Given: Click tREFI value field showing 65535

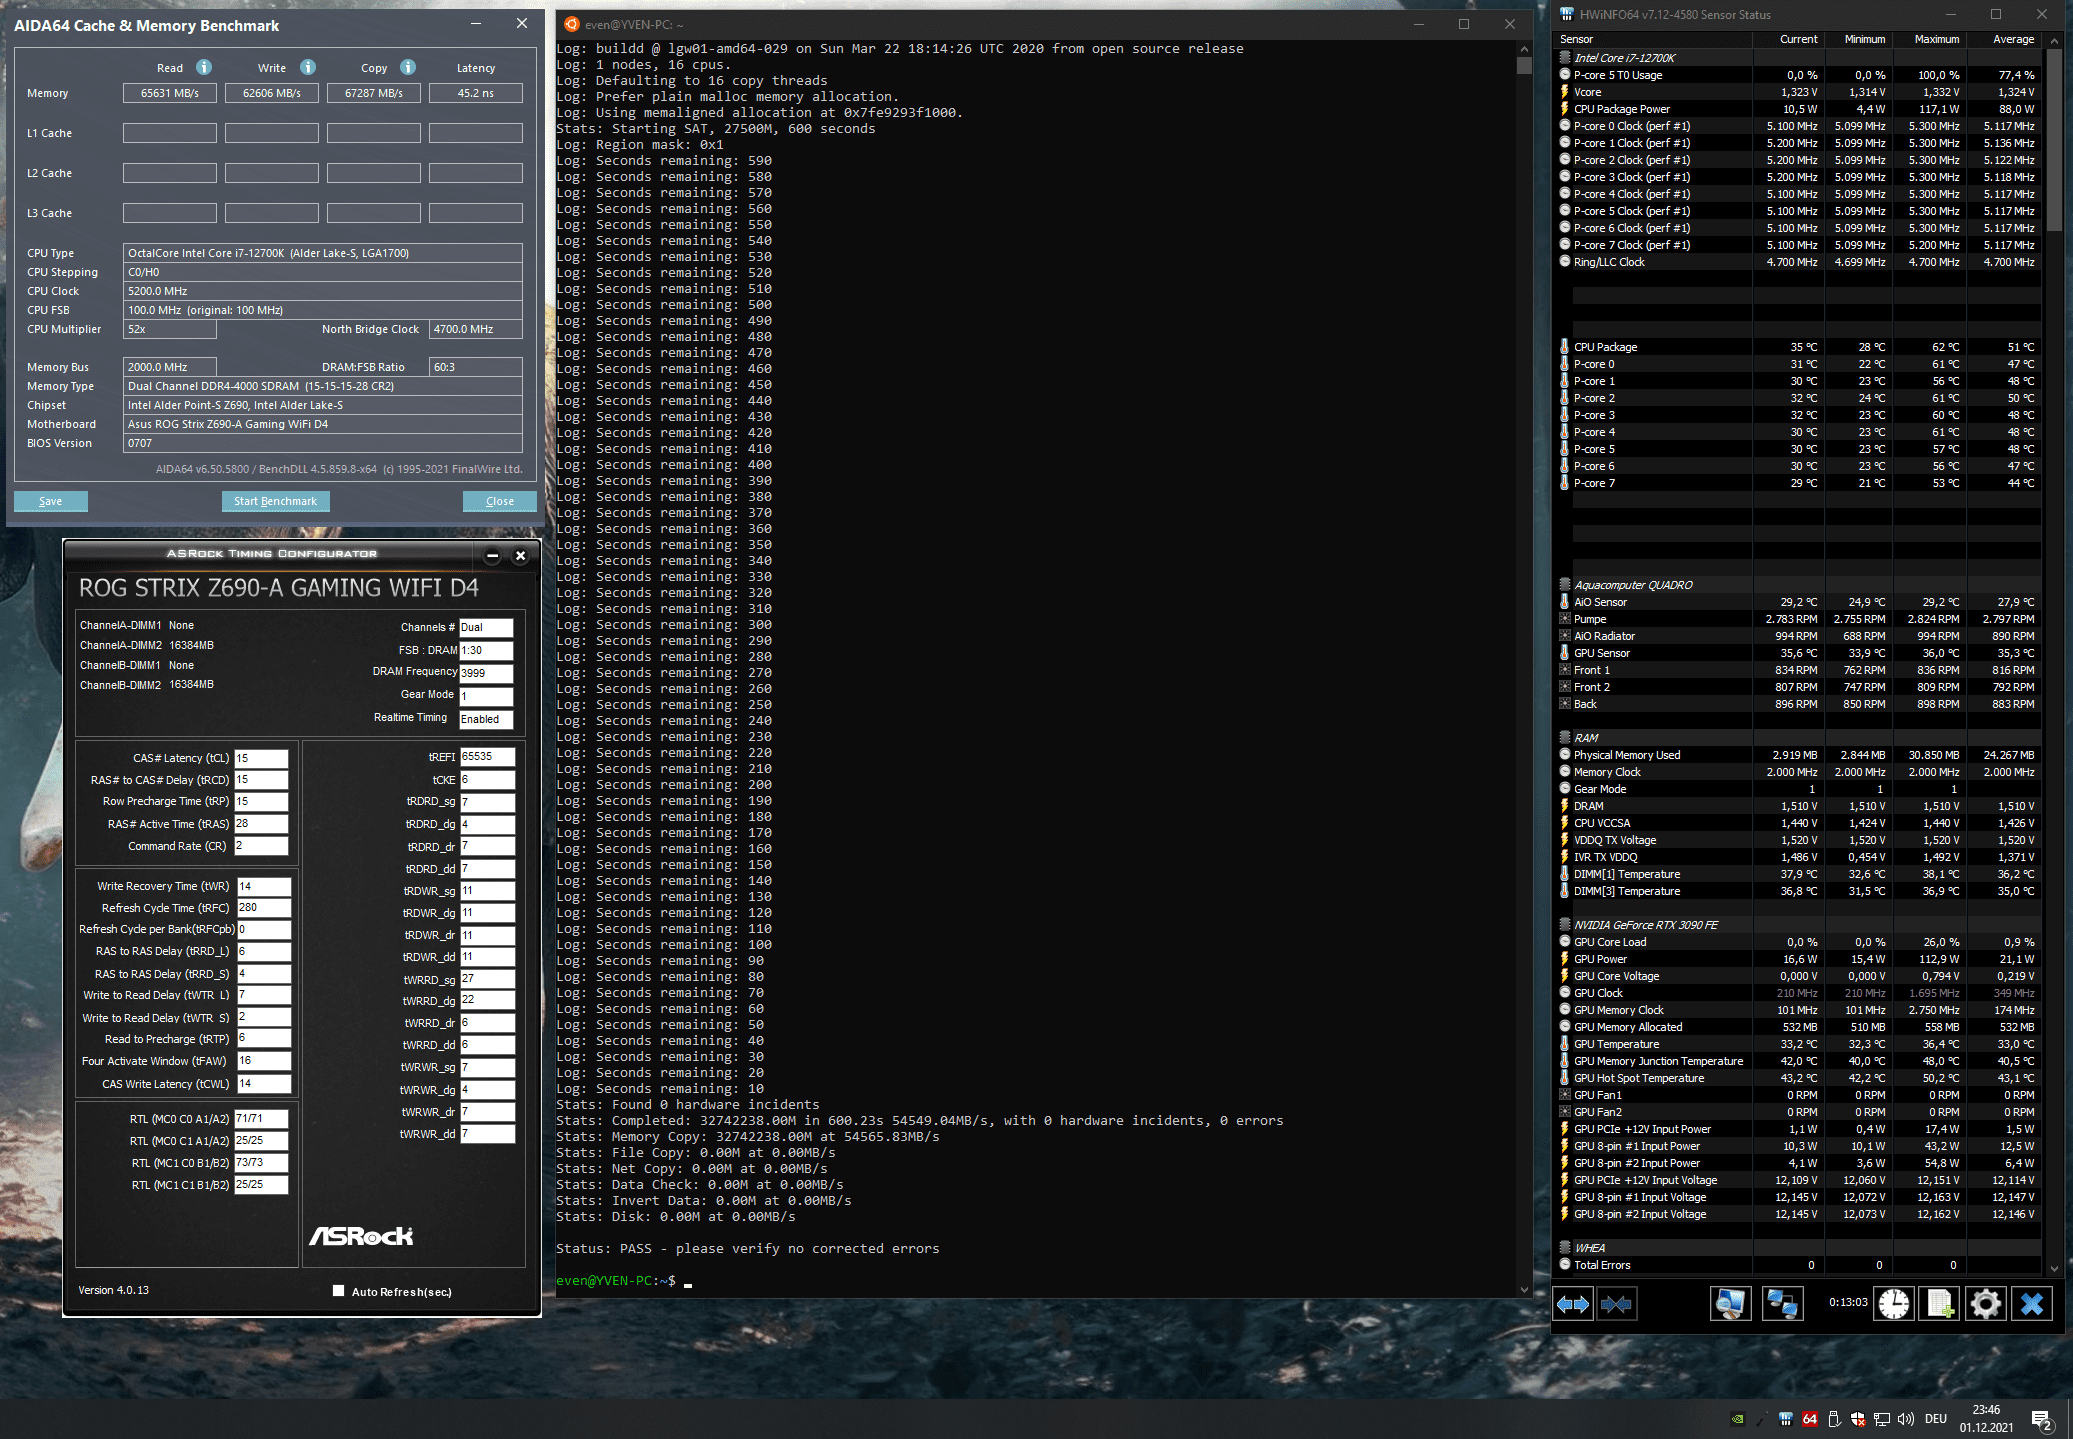Looking at the screenshot, I should [x=487, y=757].
